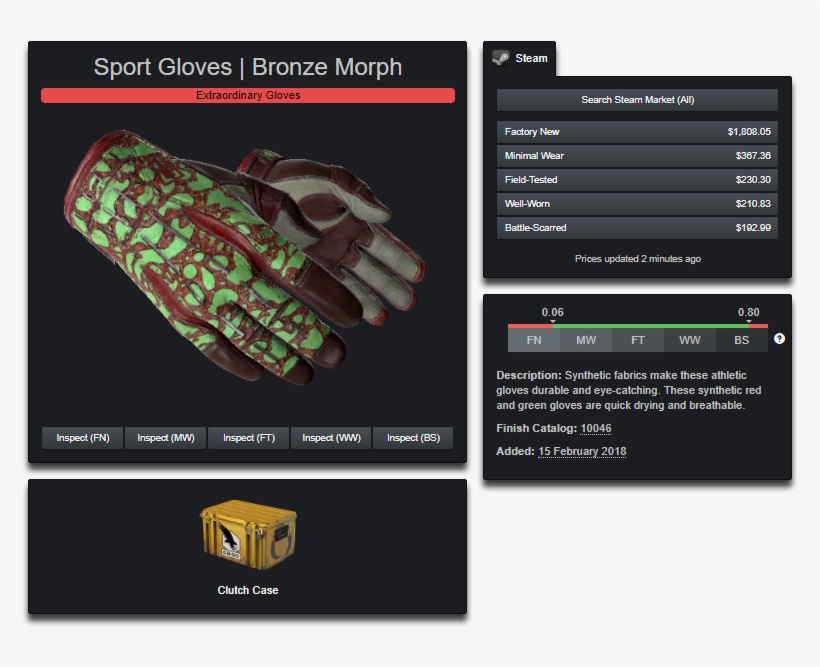This screenshot has width=820, height=667.
Task: Click the $1,808.05 Factory New price
Action: (749, 132)
